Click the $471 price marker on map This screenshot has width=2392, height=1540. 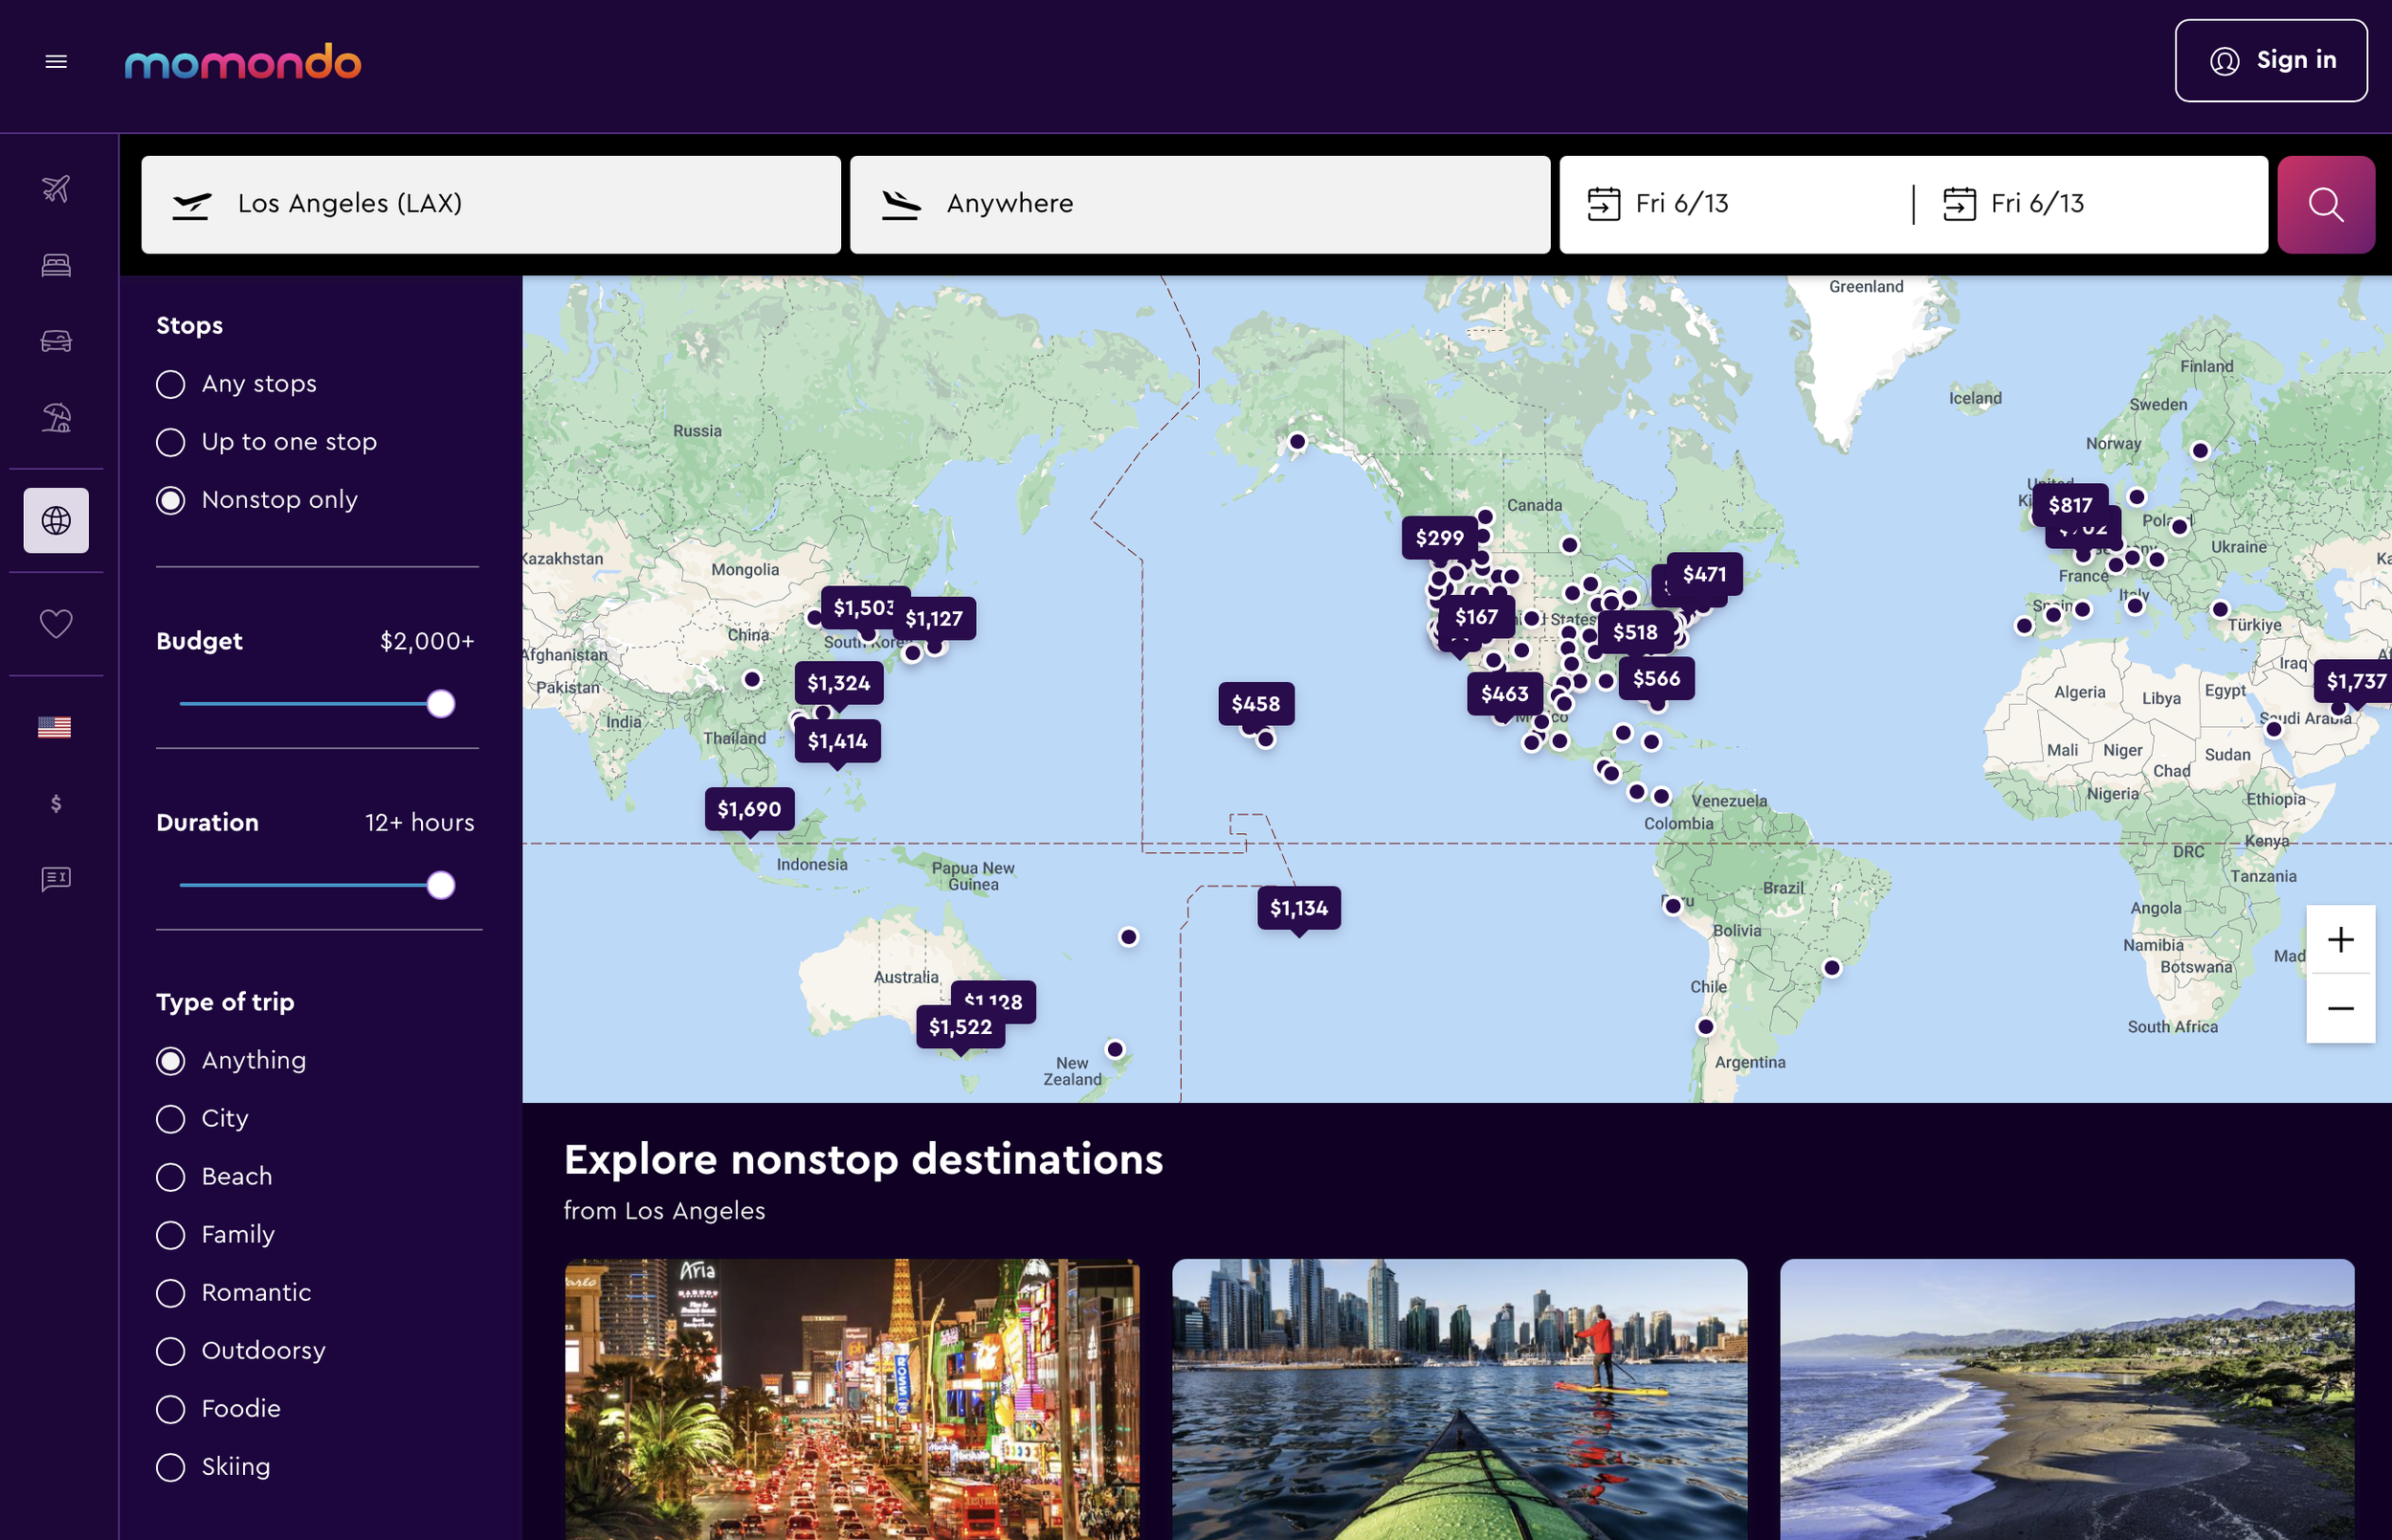pos(1704,574)
